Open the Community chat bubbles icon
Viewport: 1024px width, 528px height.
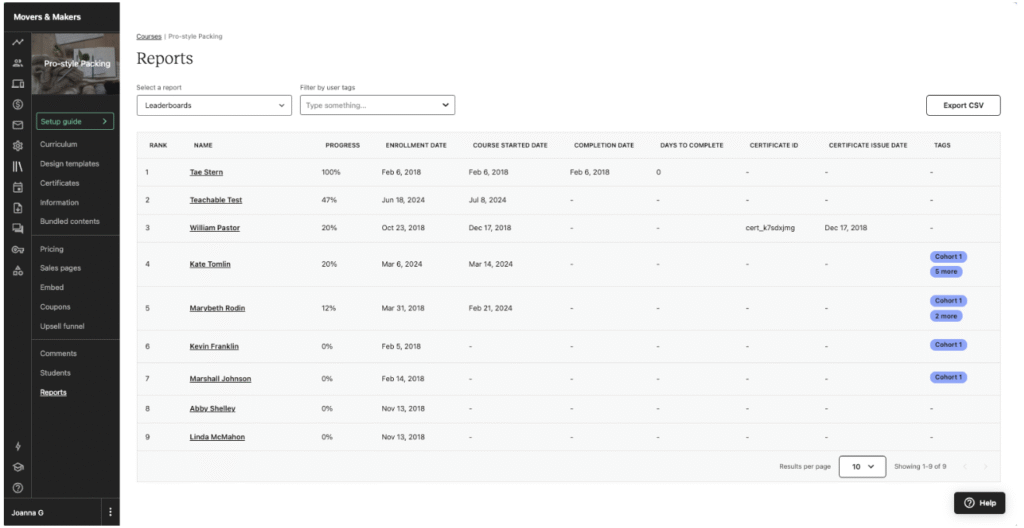(18, 229)
